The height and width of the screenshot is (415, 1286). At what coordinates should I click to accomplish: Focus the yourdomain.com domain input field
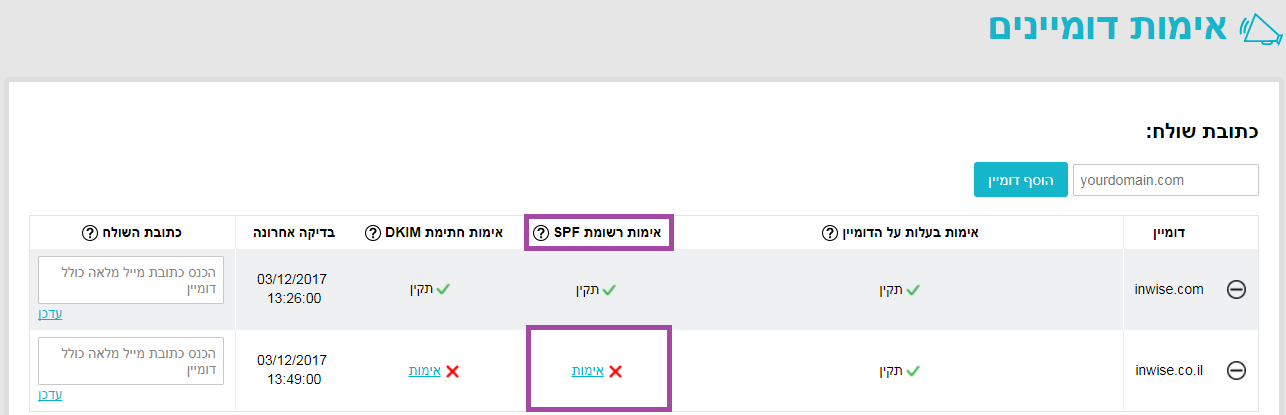tap(1165, 180)
